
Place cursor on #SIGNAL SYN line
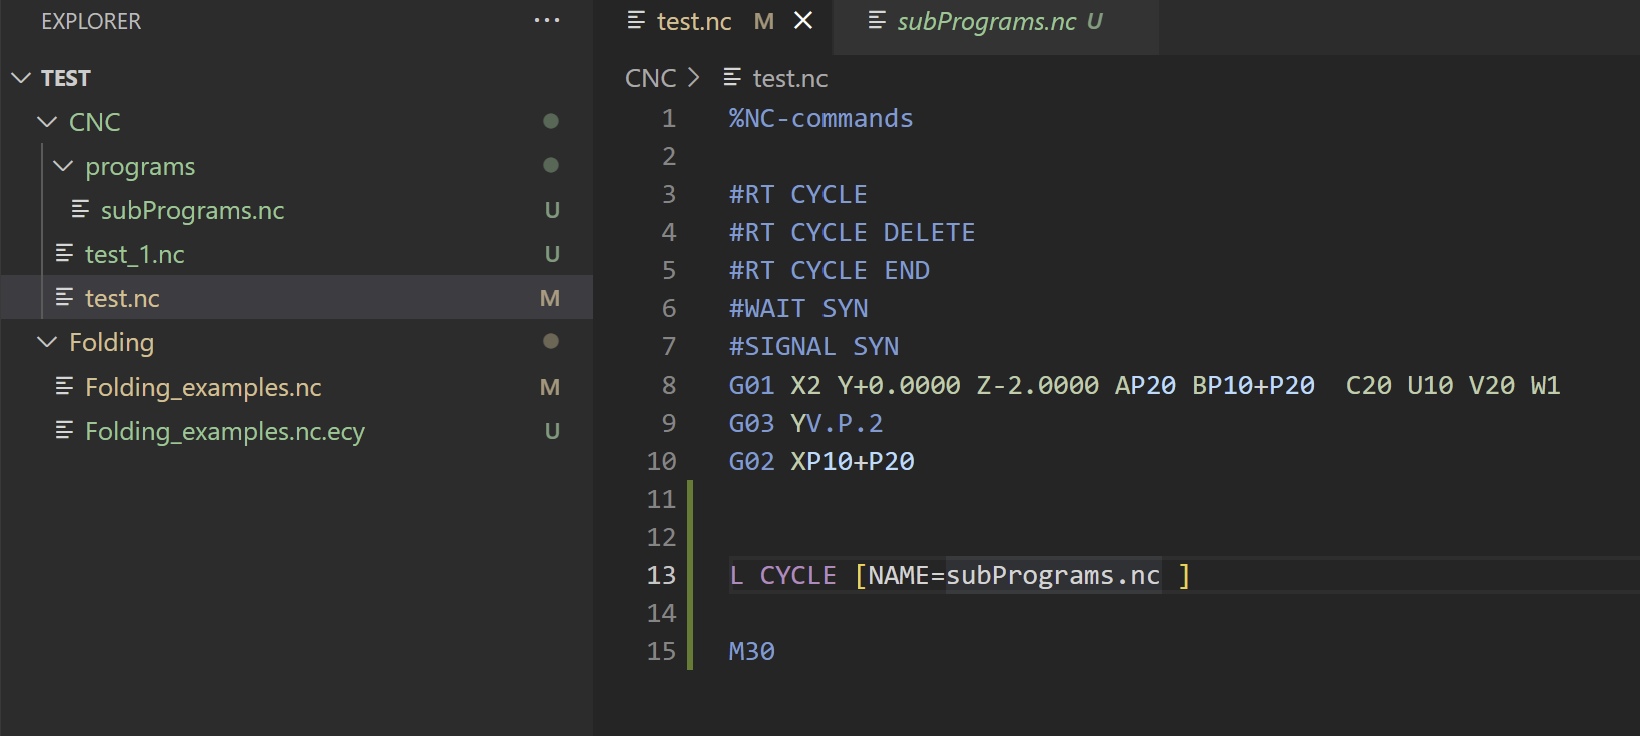(x=814, y=346)
